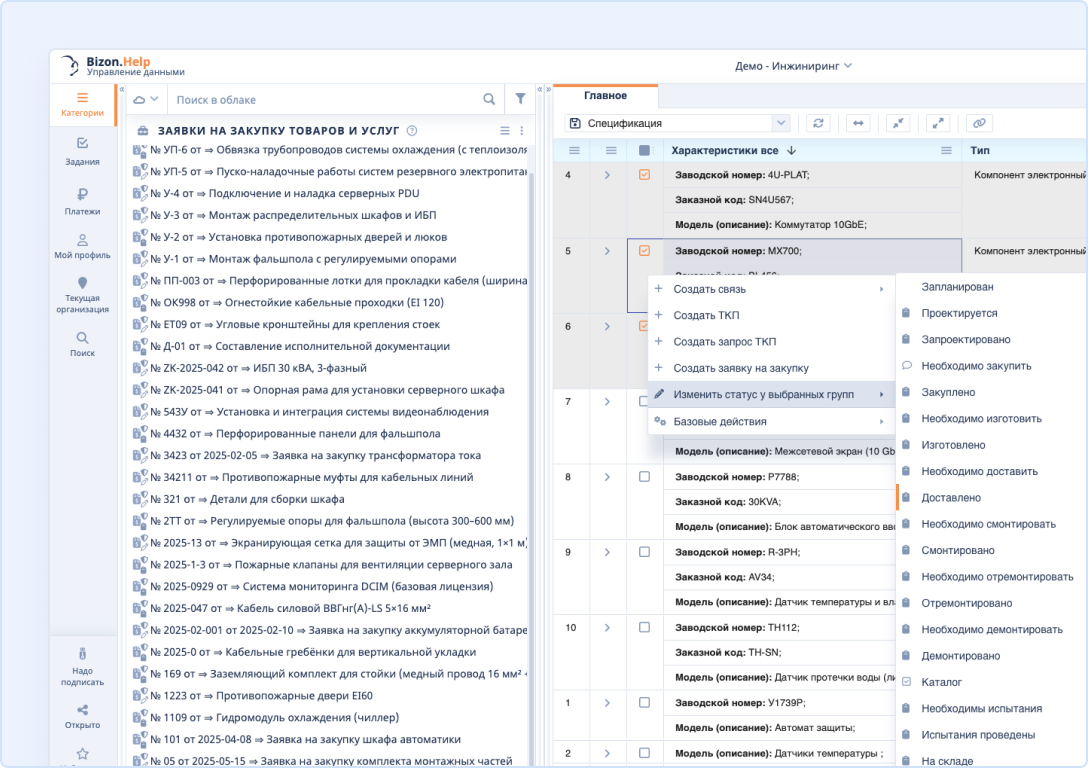Viewport: 1088px width, 768px height.
Task: Open request № У-3 distribution cabinets installation
Action: click(x=292, y=215)
